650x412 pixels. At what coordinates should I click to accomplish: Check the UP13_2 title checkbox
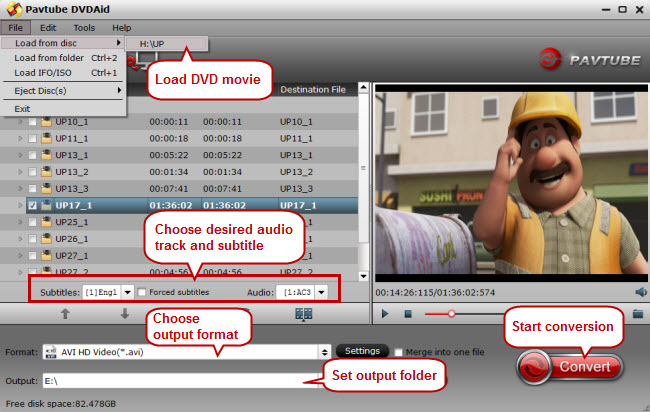32,172
